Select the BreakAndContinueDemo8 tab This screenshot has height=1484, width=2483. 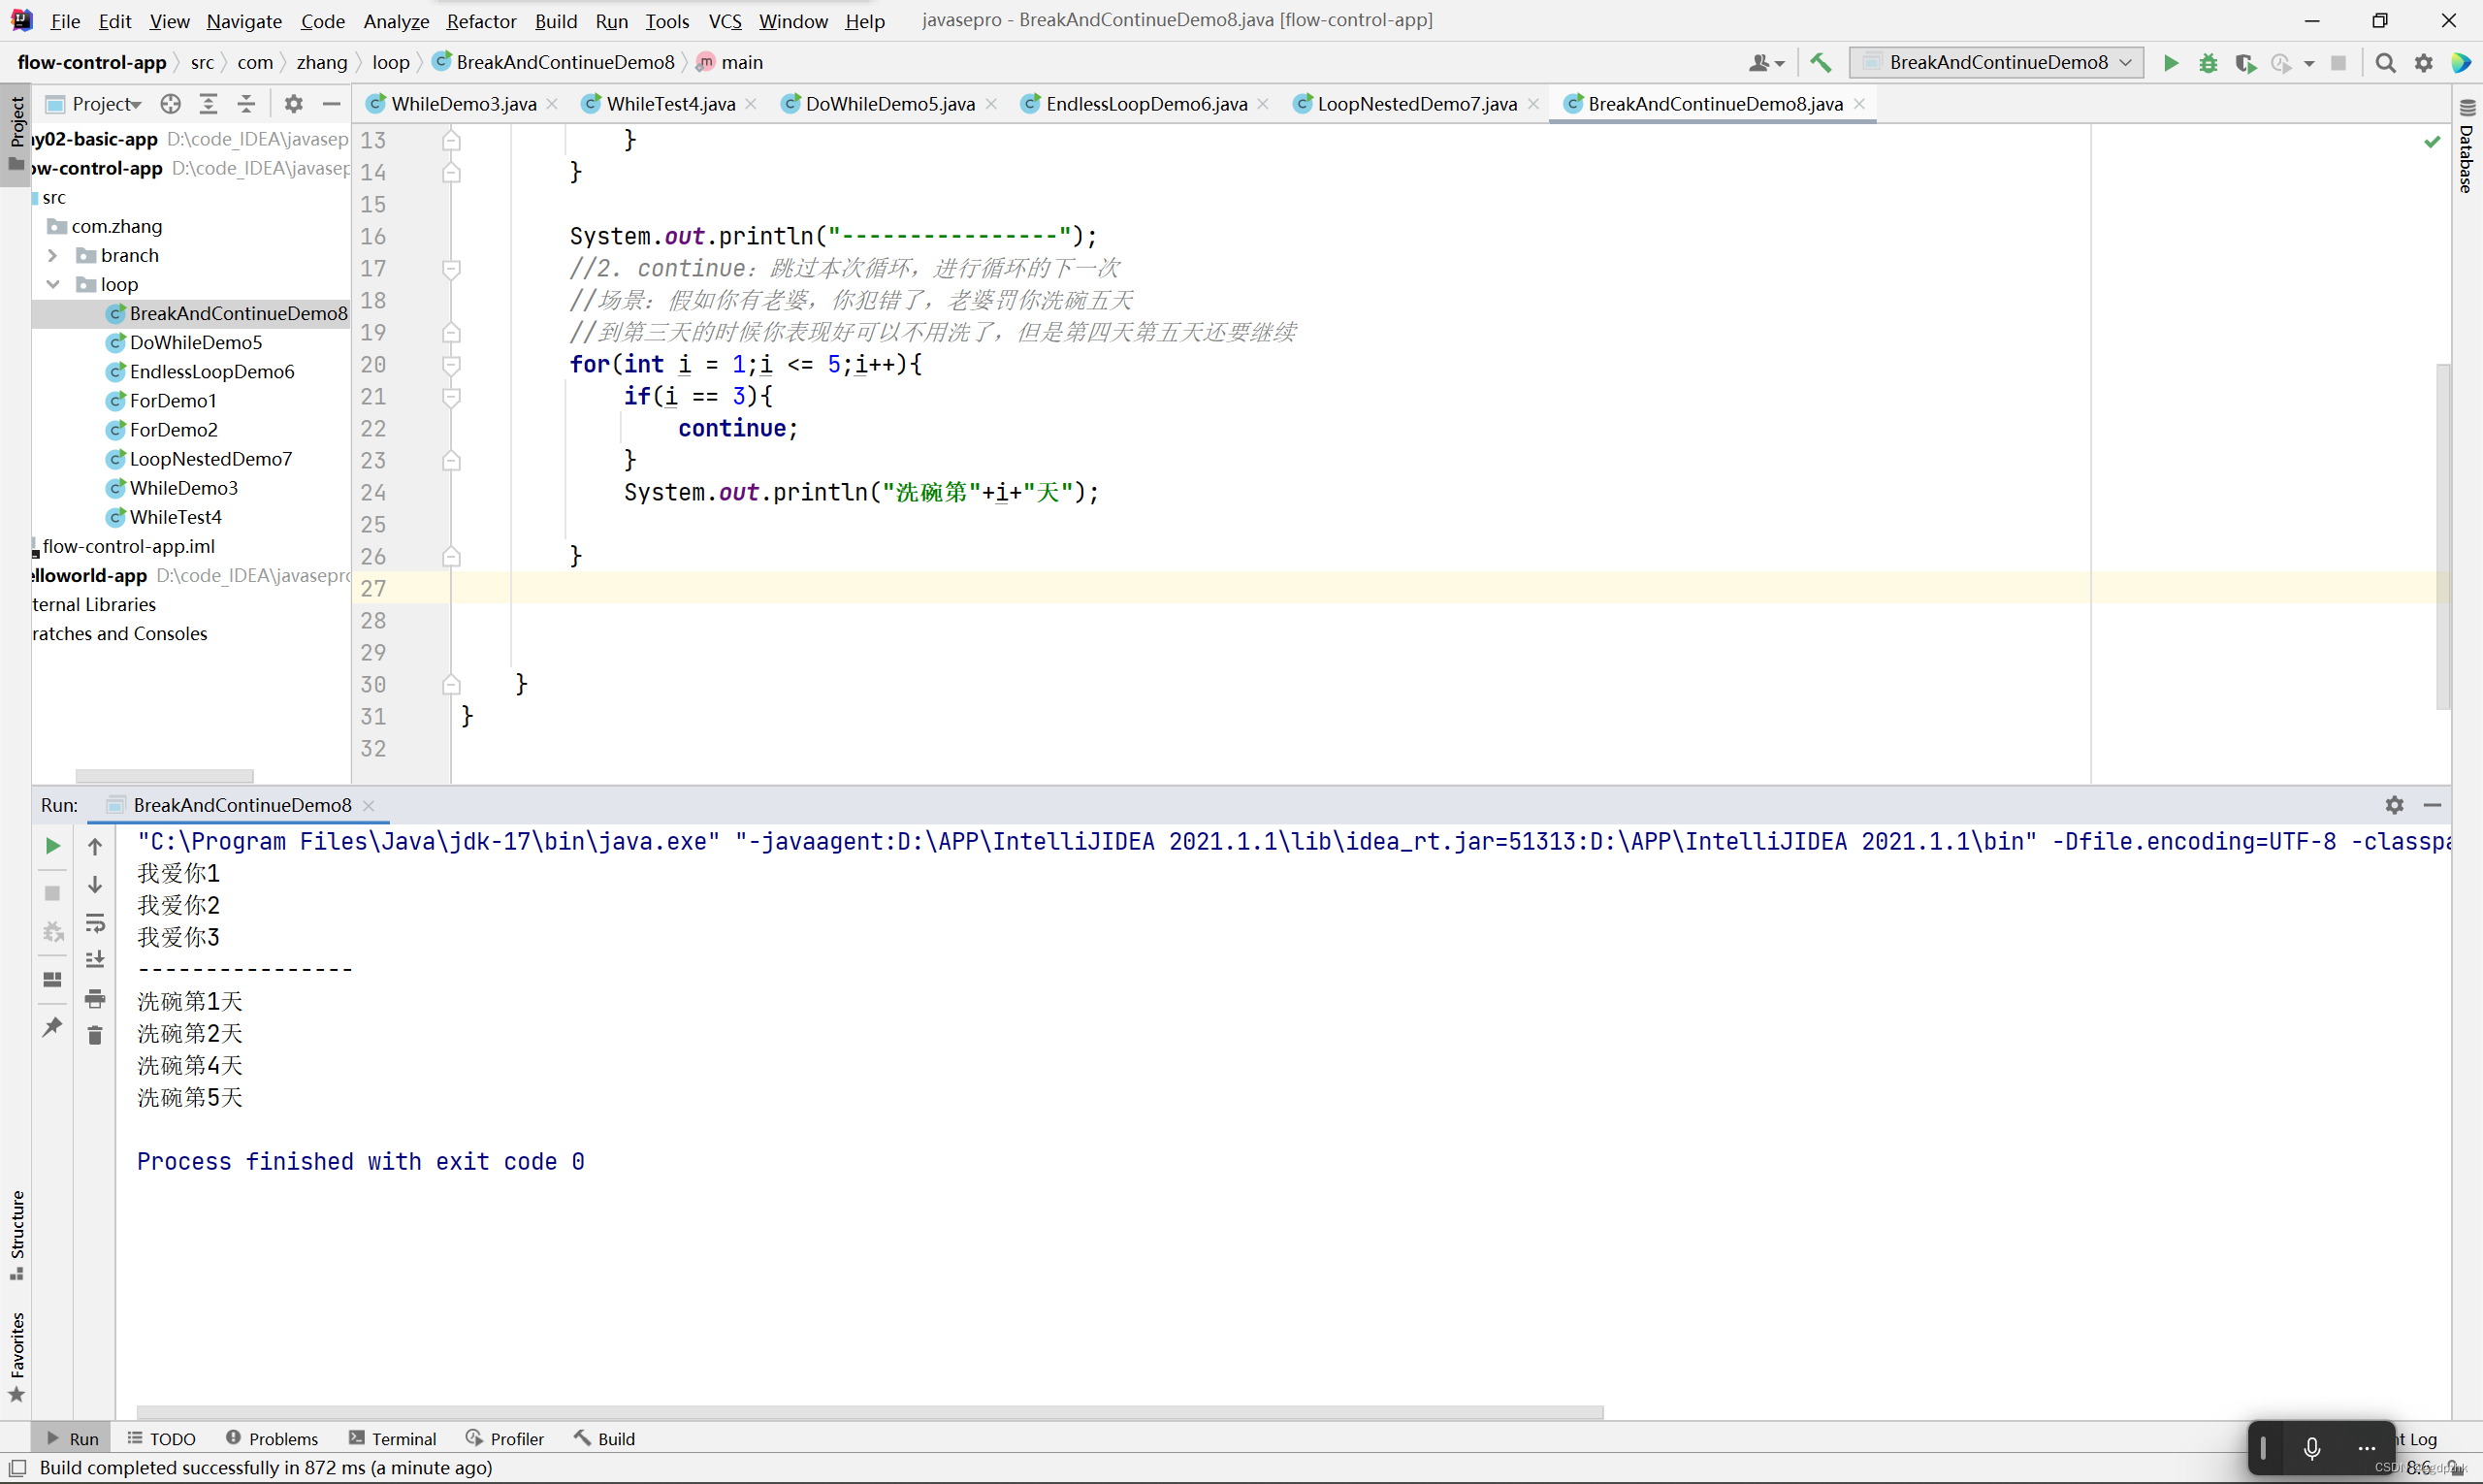pyautogui.click(x=1715, y=103)
